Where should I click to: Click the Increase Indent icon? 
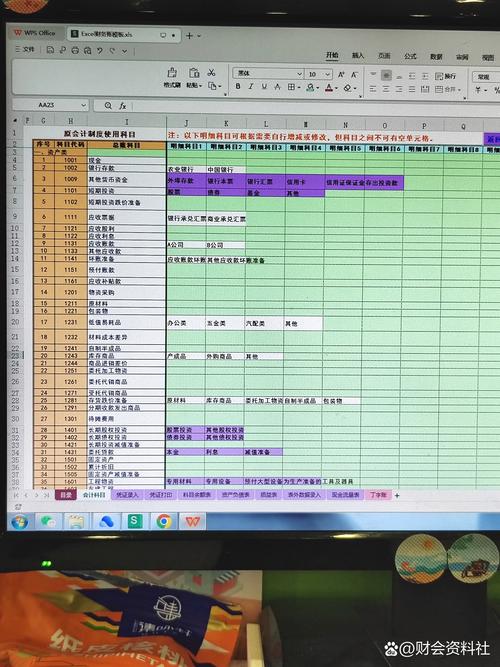[x=425, y=76]
